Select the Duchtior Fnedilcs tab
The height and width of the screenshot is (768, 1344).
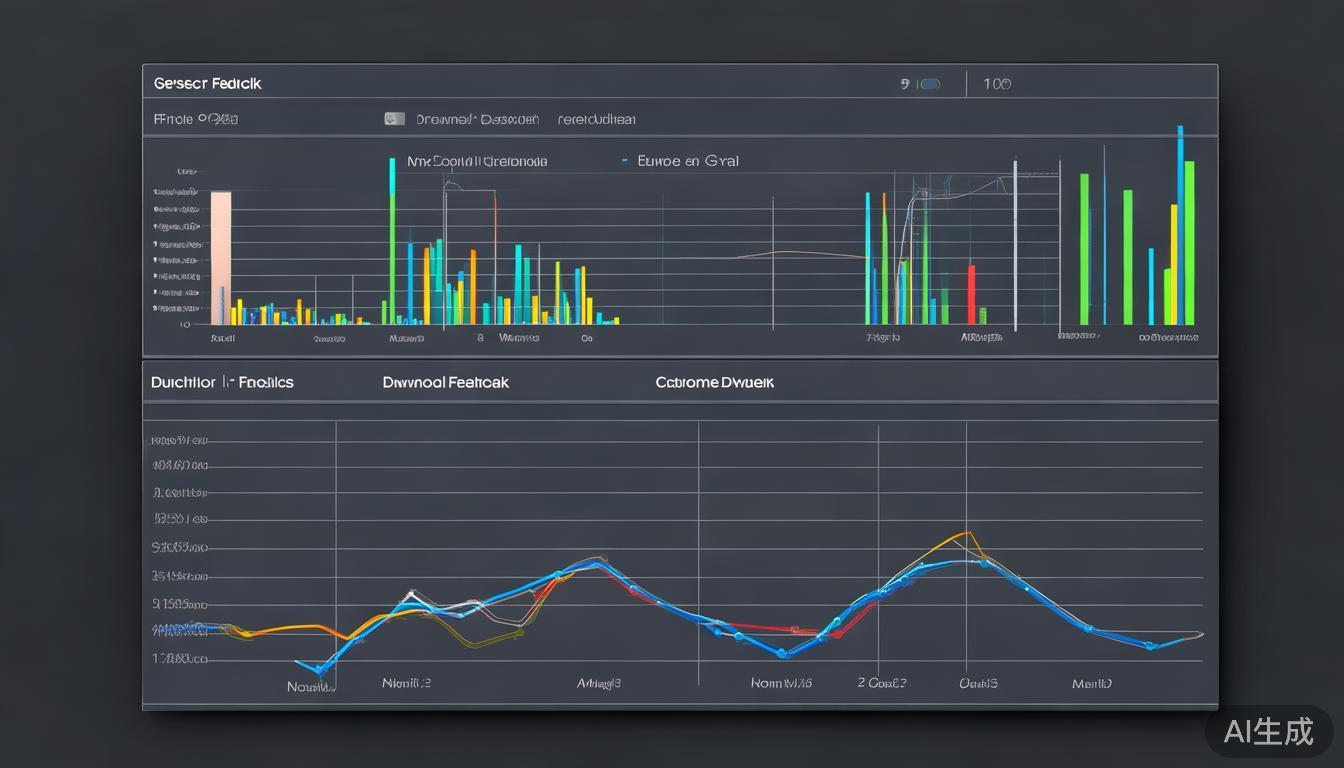click(x=222, y=382)
